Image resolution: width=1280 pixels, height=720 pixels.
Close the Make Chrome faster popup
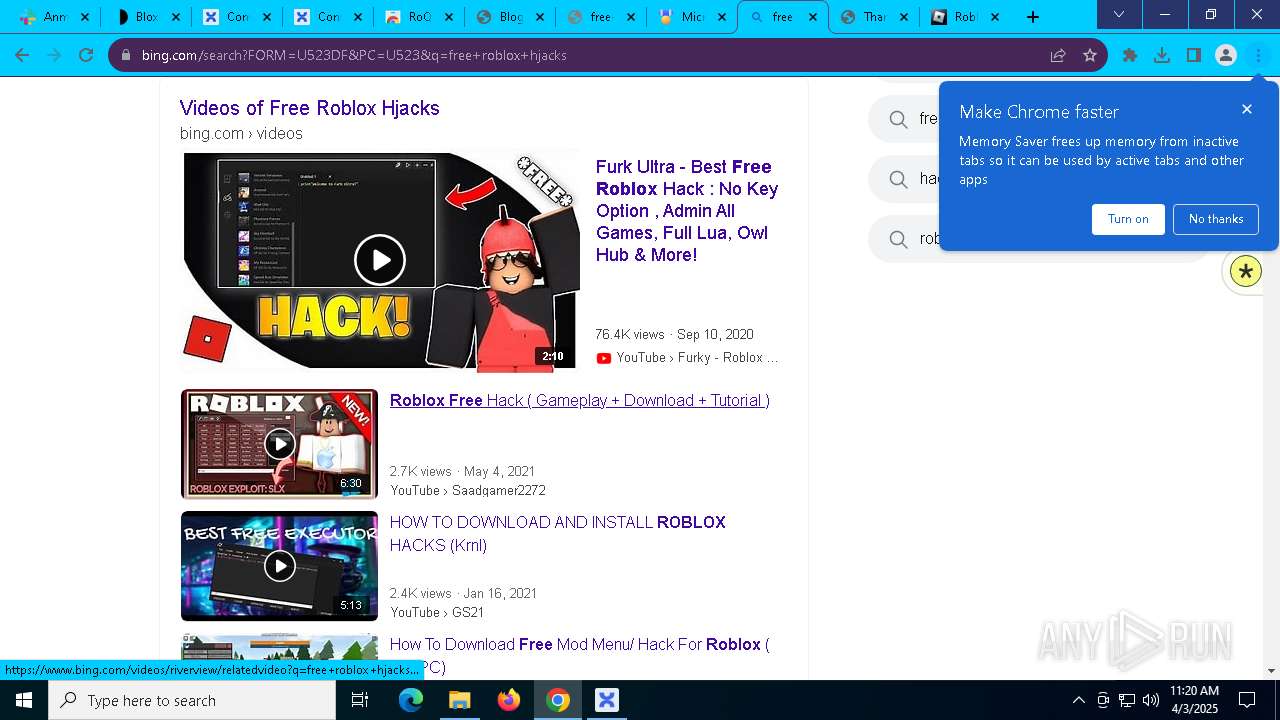point(1247,109)
